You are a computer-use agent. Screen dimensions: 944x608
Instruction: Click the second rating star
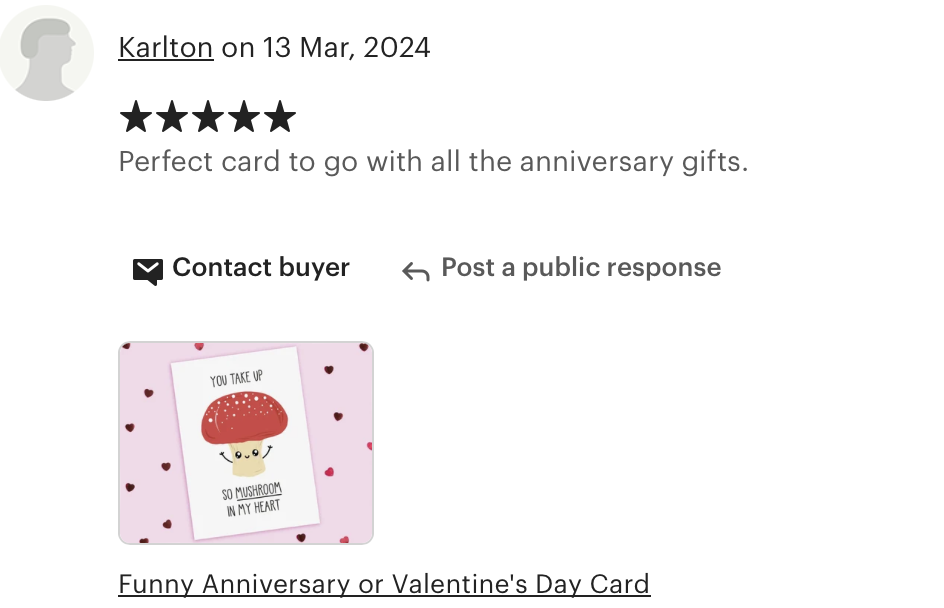click(172, 116)
